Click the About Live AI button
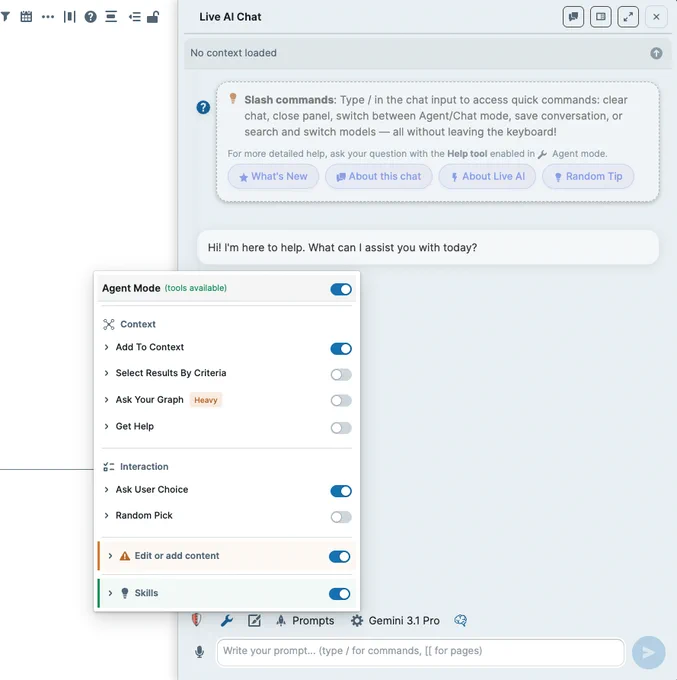This screenshot has width=677, height=680. 487,177
